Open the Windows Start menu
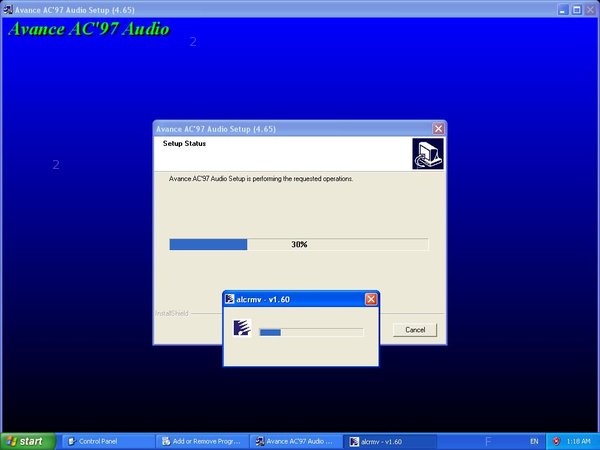The height and width of the screenshot is (450, 600). (28, 441)
